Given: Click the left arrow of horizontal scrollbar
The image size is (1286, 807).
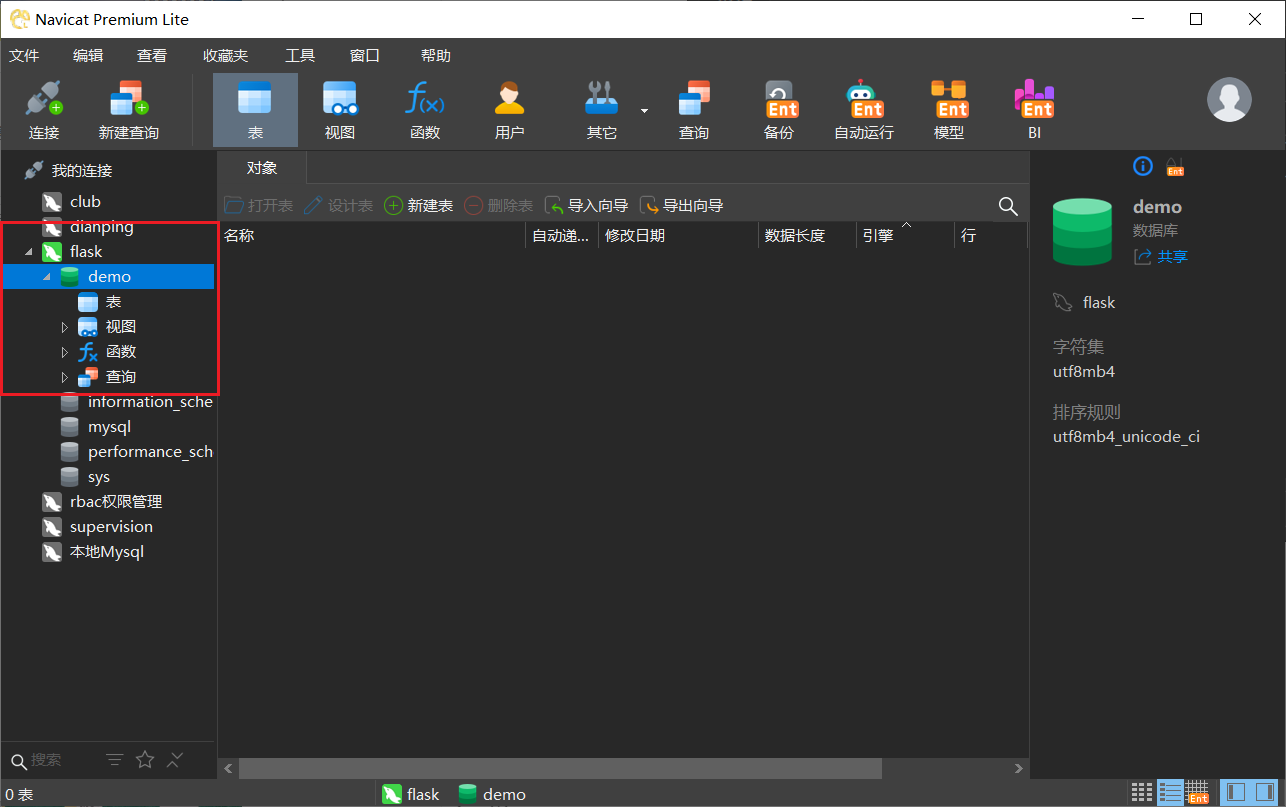Looking at the screenshot, I should (228, 768).
